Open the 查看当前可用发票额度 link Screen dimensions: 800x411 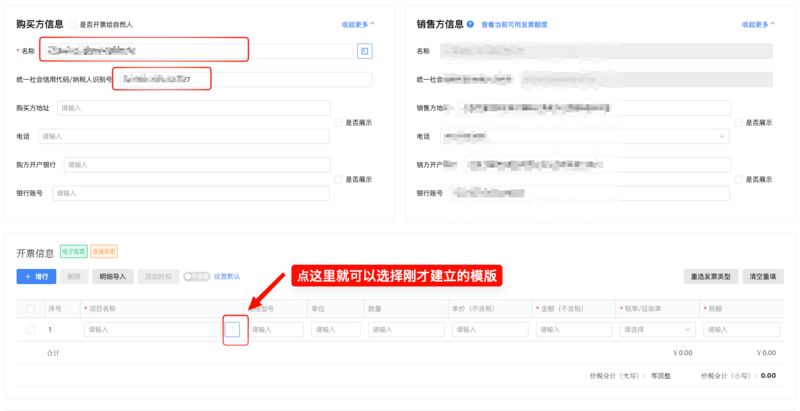(514, 24)
